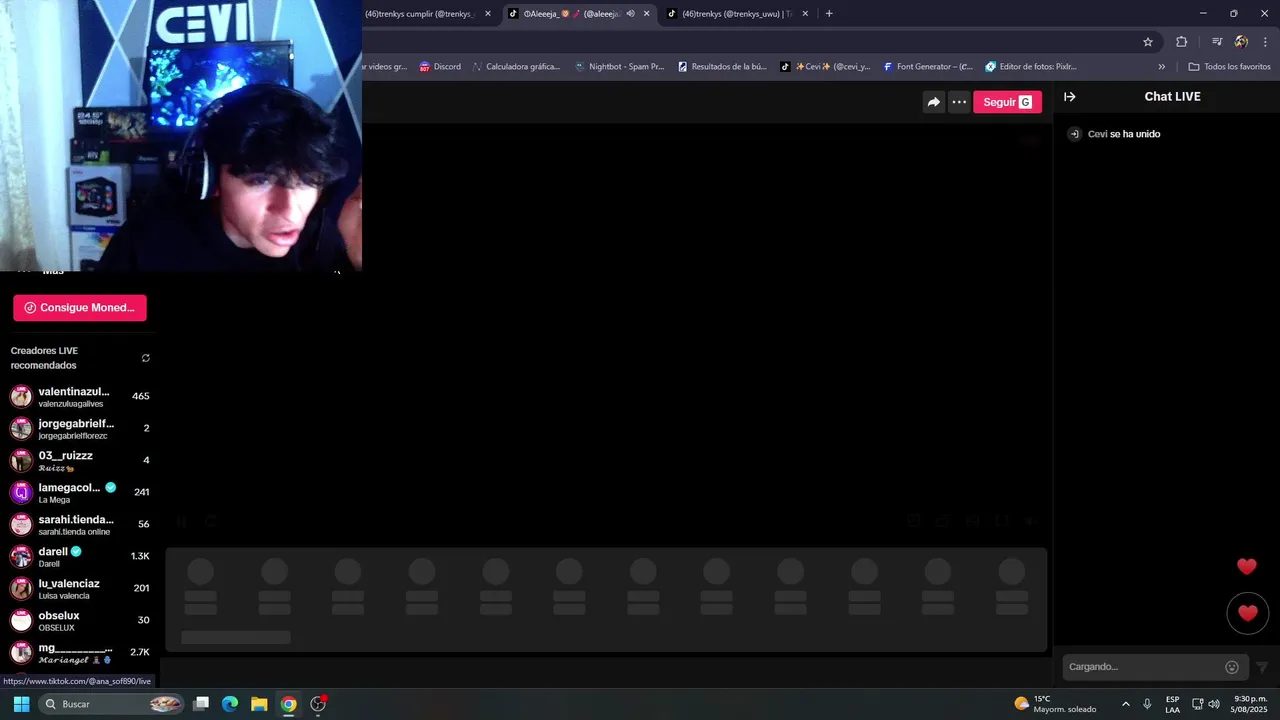Image resolution: width=1280 pixels, height=720 pixels.
Task: Refresh the recommended LIVE creators list
Action: [146, 358]
